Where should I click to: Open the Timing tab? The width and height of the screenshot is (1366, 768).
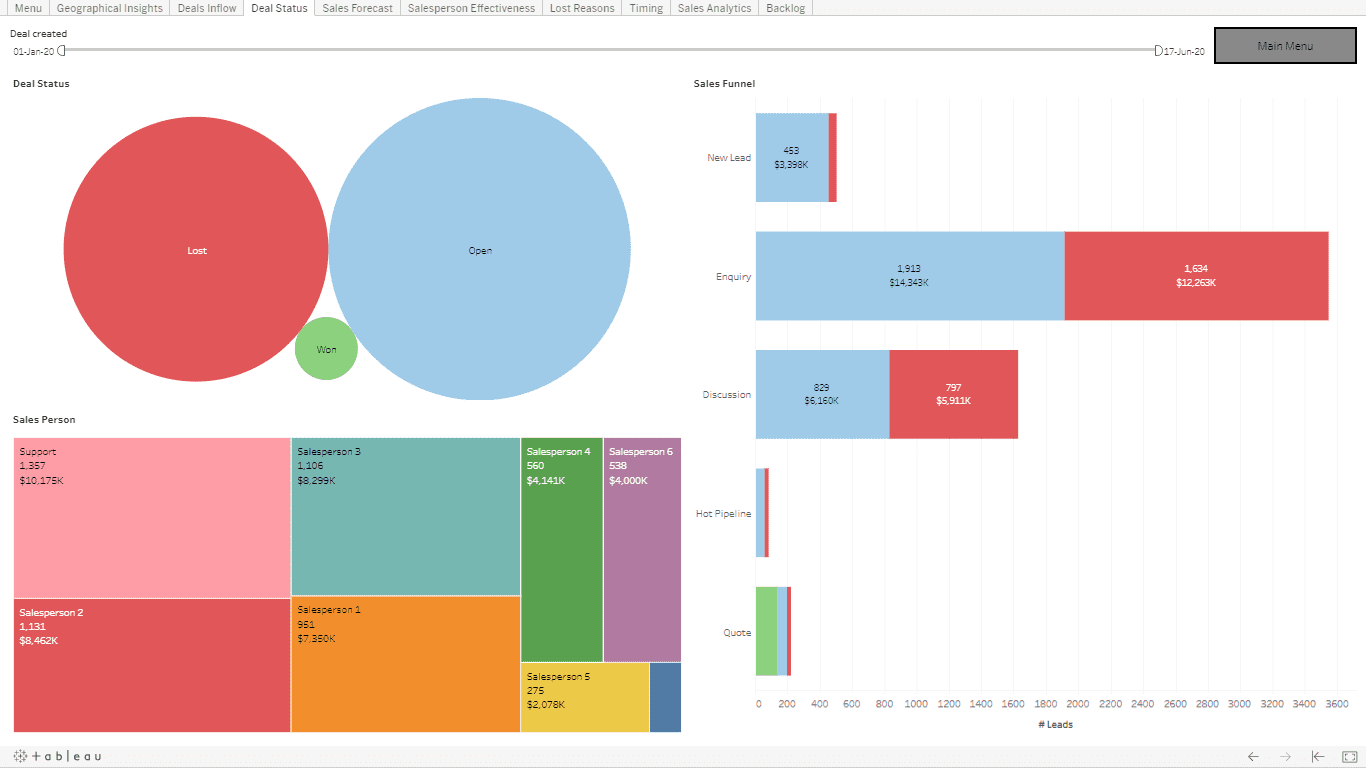pyautogui.click(x=646, y=8)
